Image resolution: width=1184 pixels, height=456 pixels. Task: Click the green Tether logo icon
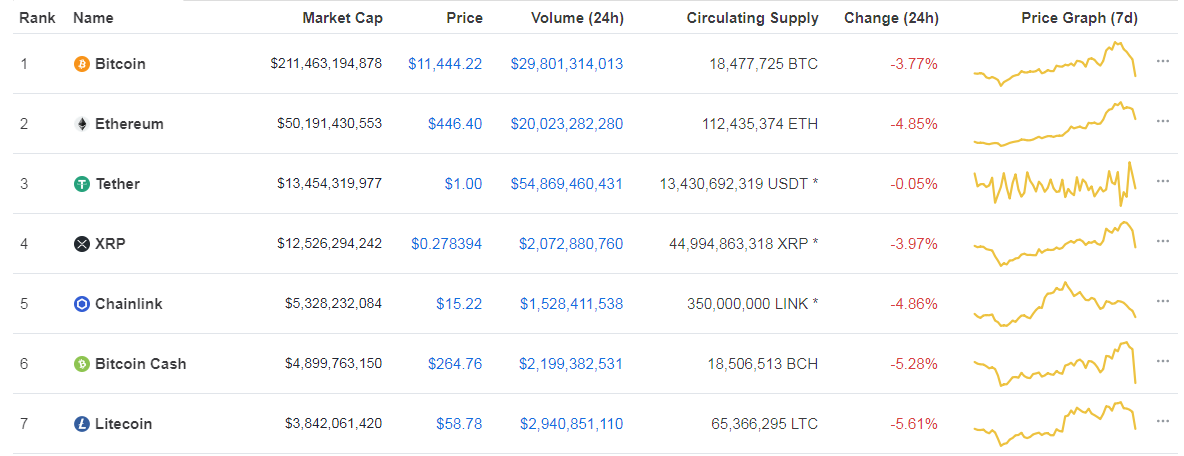pos(82,184)
